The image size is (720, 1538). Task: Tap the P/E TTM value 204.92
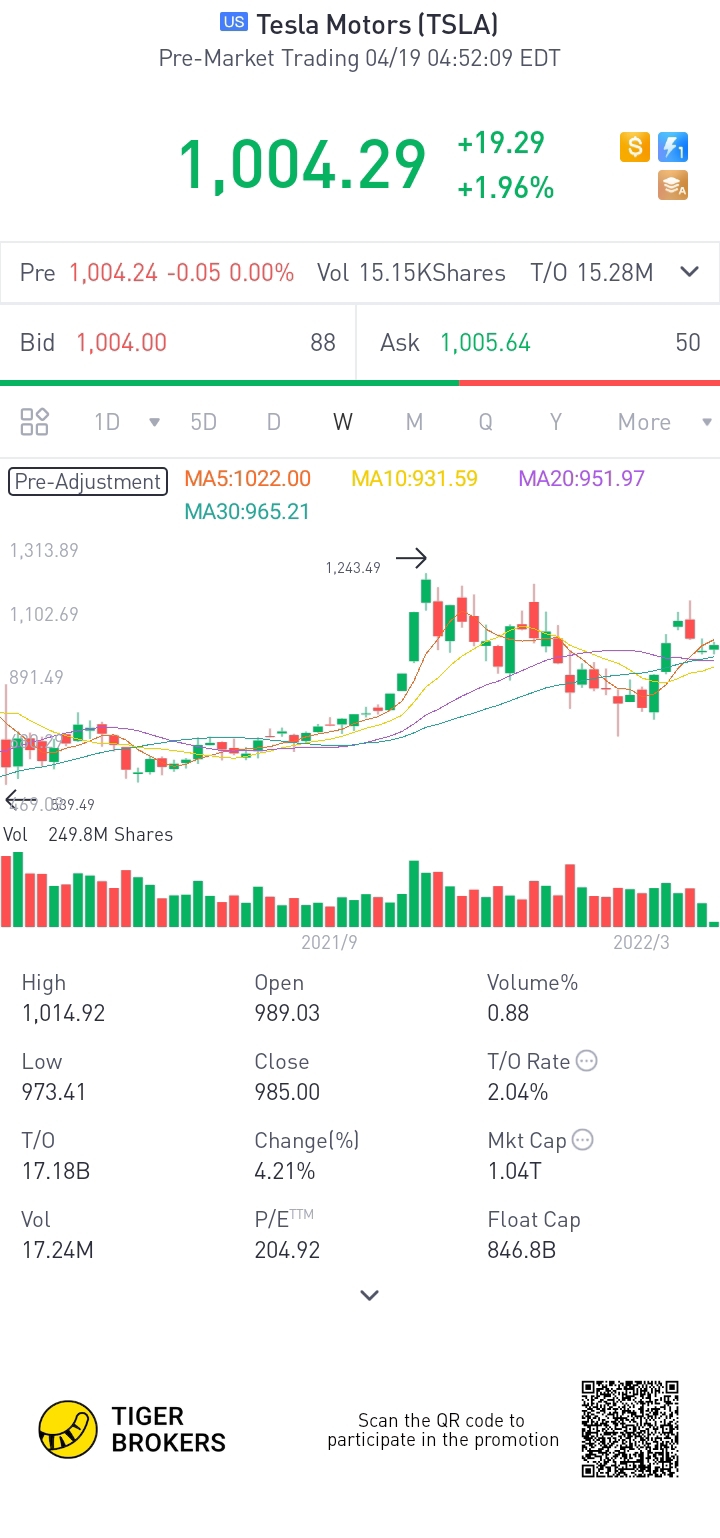coord(287,1250)
